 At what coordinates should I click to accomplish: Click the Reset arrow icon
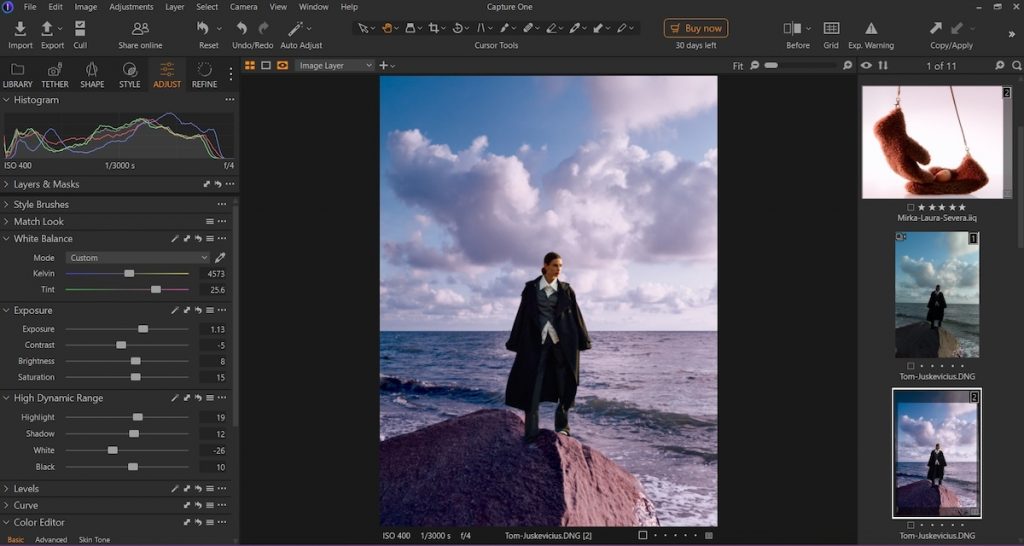click(x=203, y=28)
